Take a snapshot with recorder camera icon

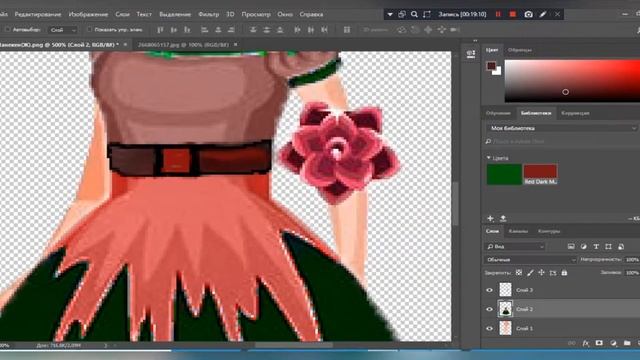(528, 14)
